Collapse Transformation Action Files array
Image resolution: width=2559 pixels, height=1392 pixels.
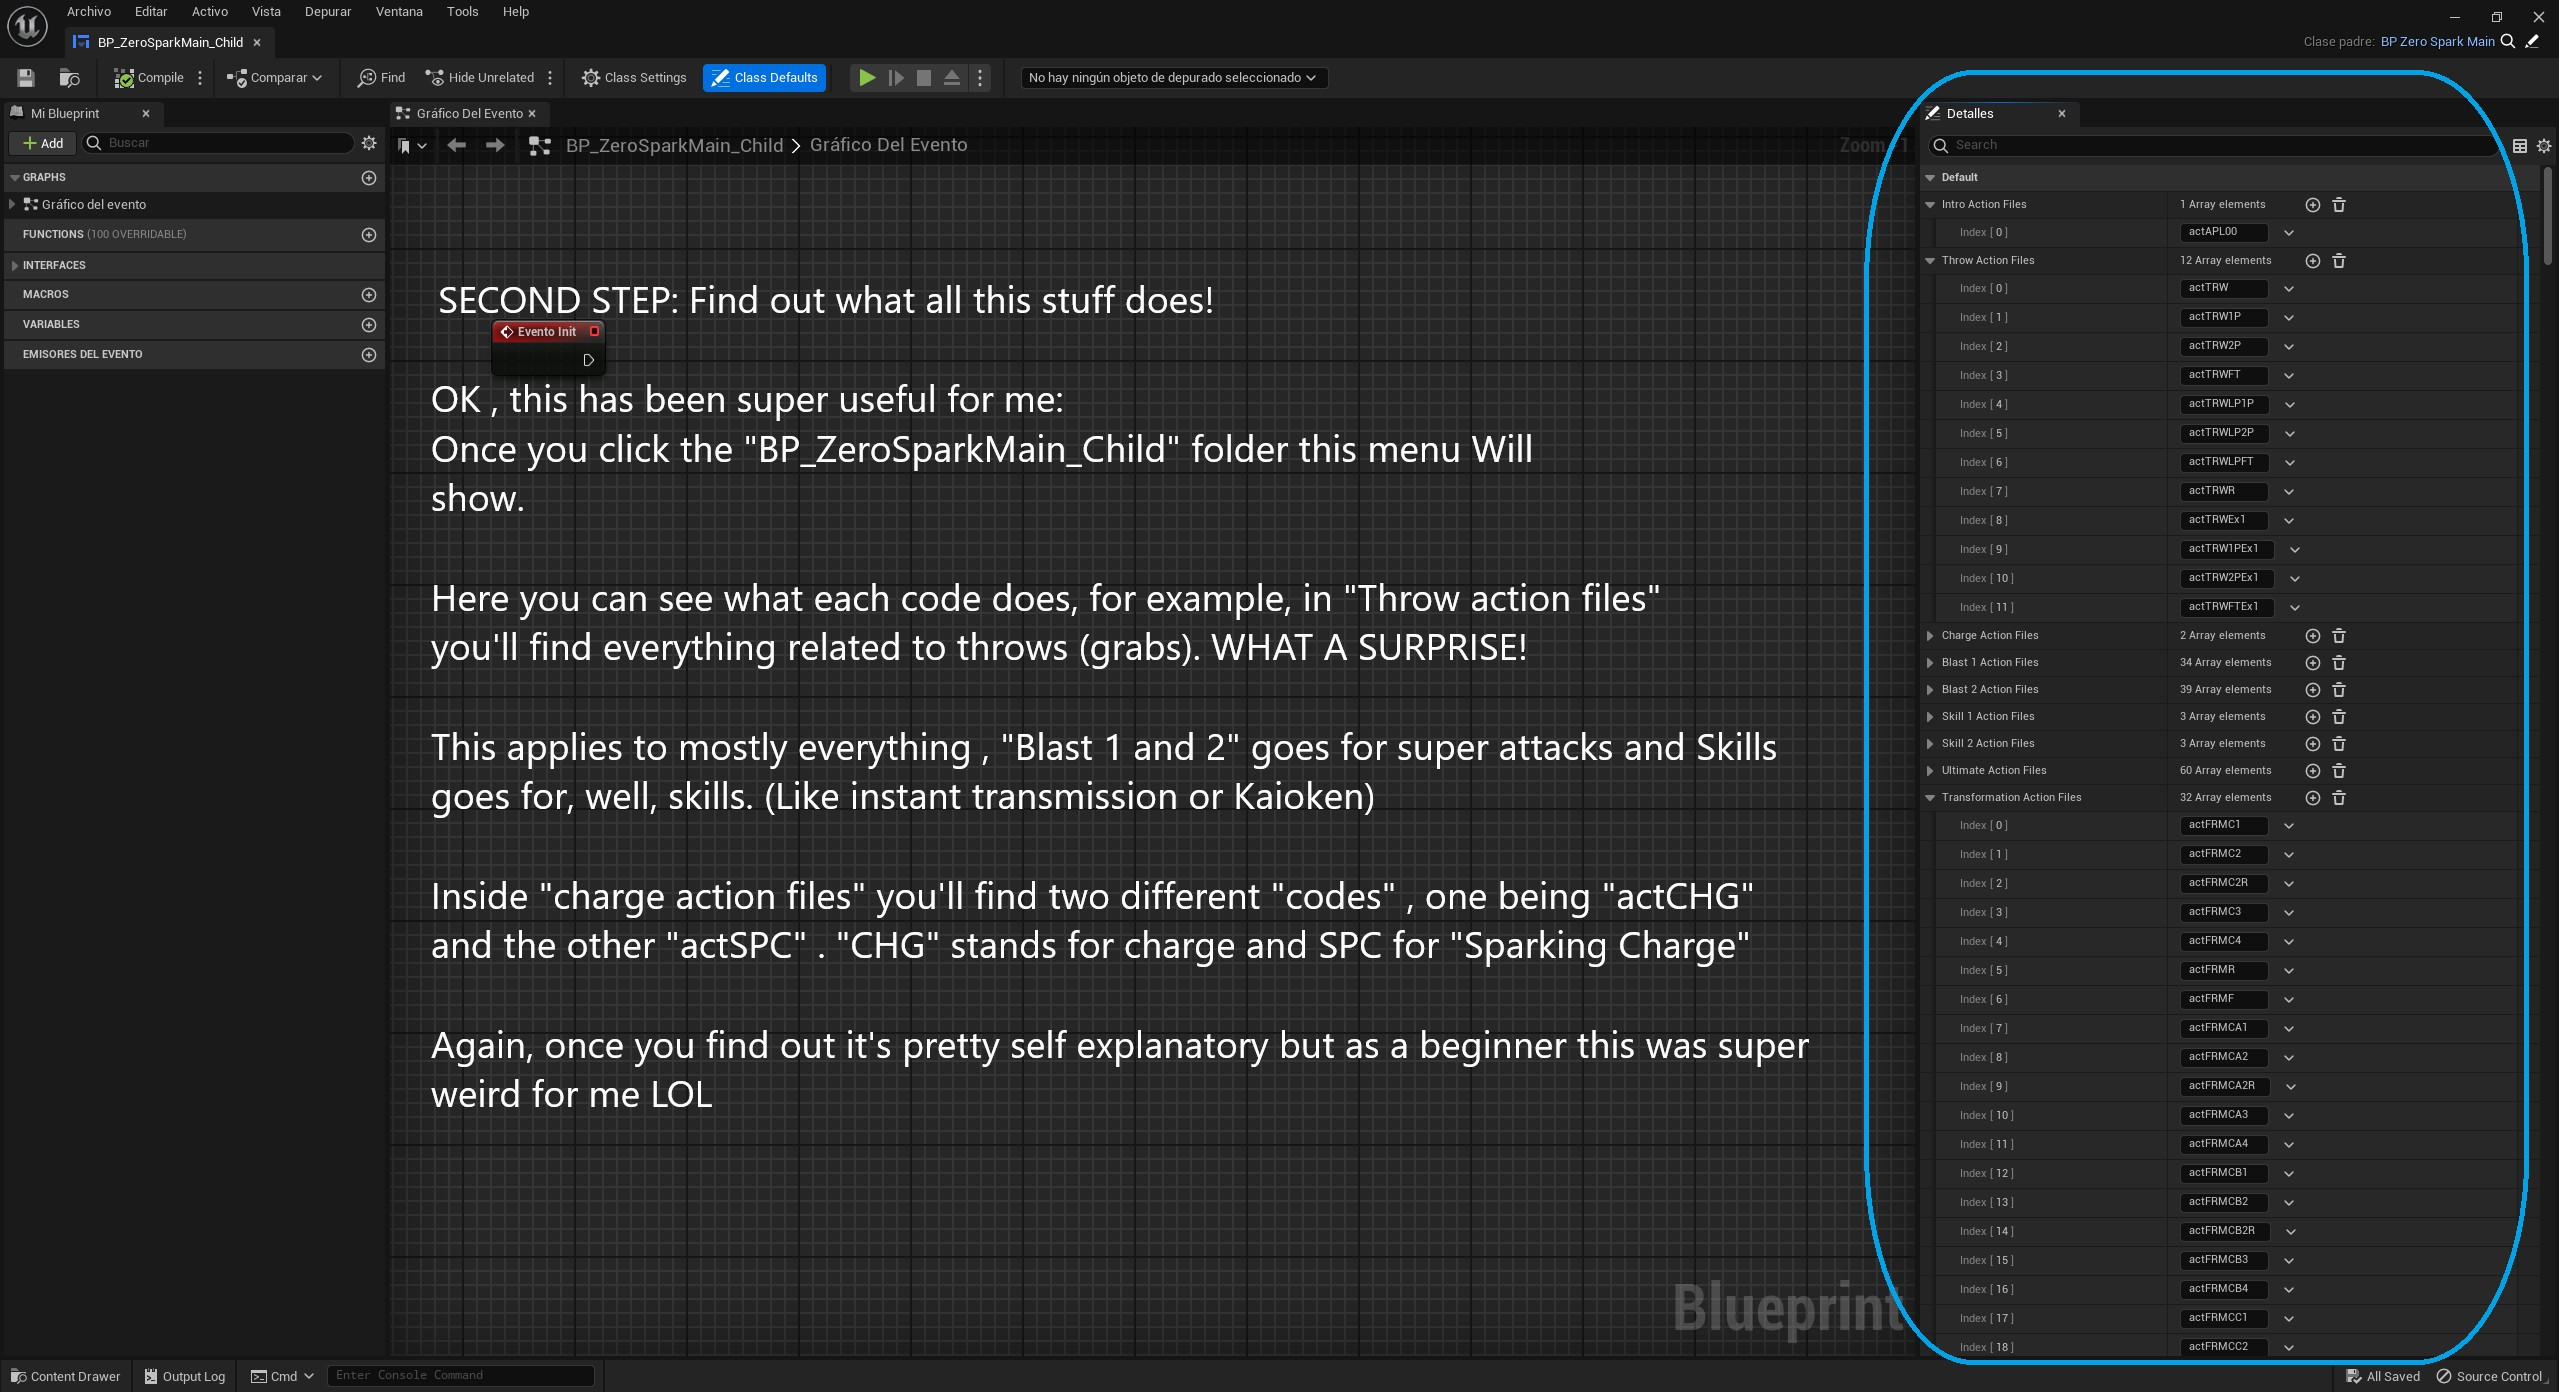pos(1929,797)
